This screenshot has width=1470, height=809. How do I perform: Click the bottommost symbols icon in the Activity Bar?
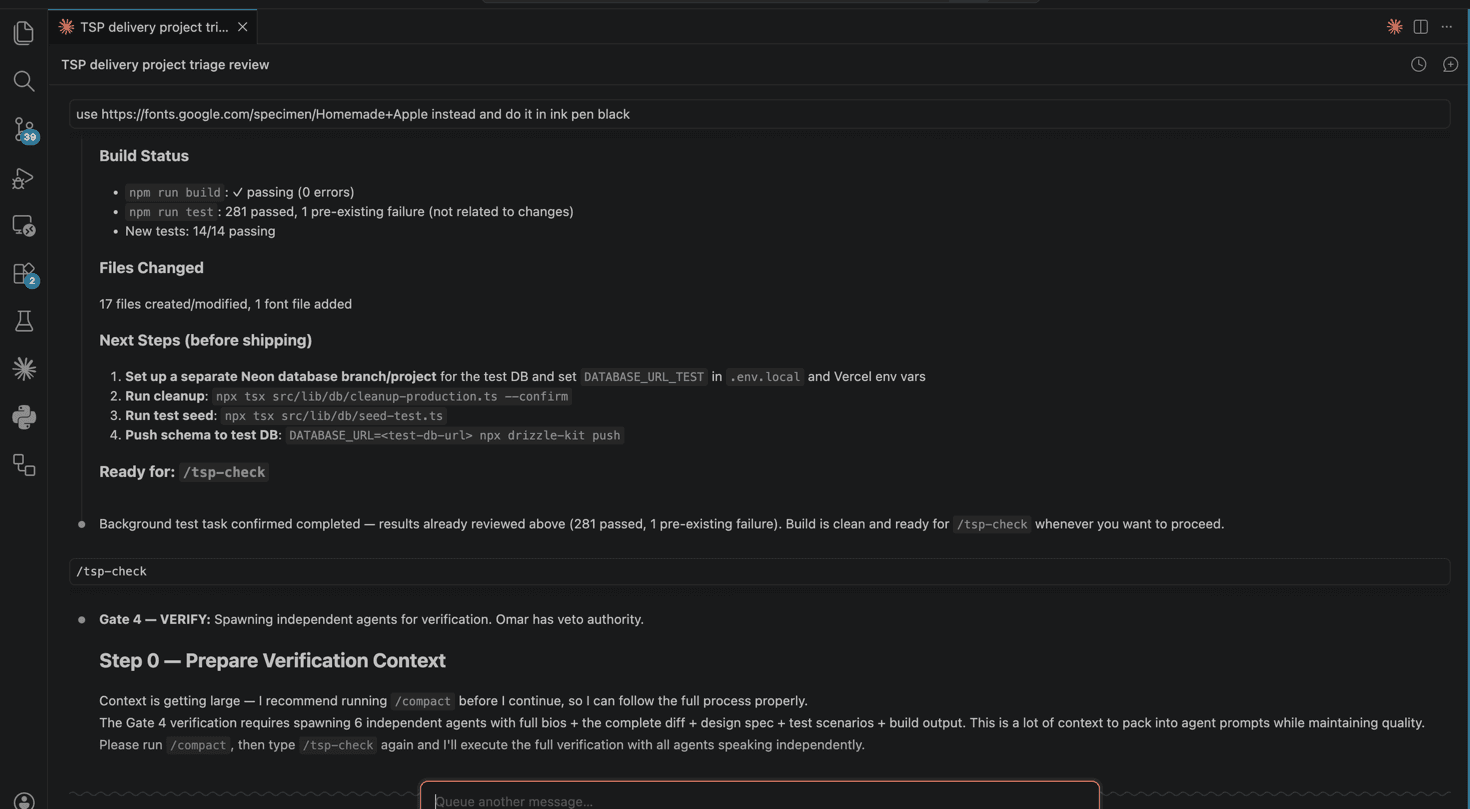coord(23,465)
